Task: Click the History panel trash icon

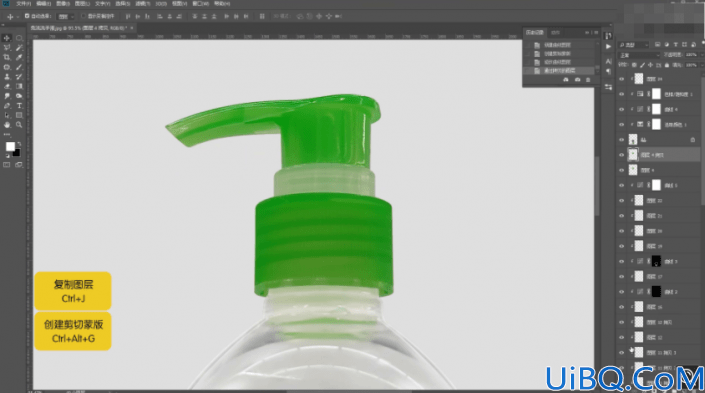Action: tap(588, 80)
